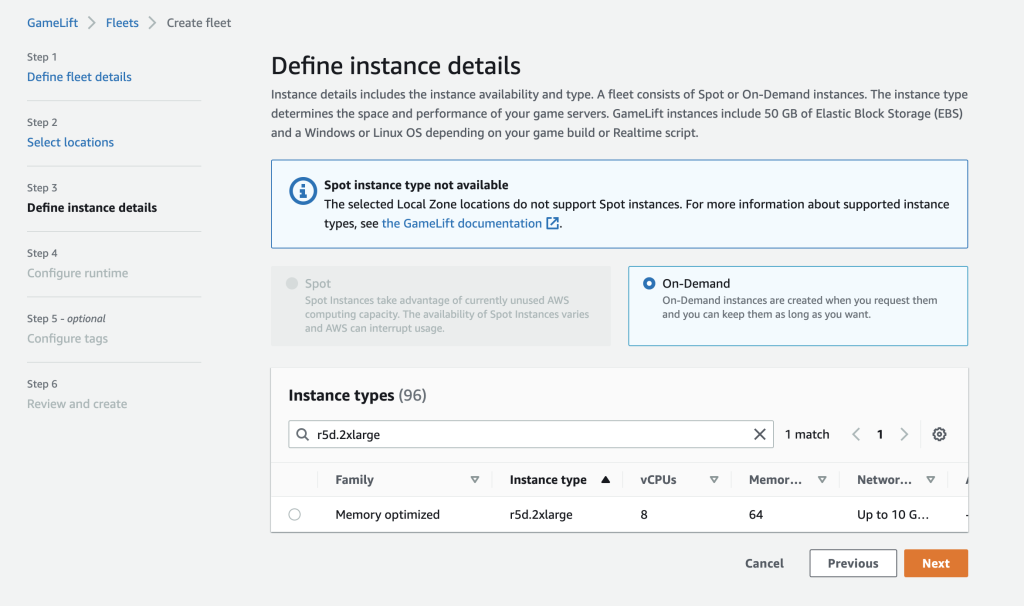Viewport: 1024px width, 606px height.
Task: Open the Memory column filter dropdown
Action: point(823,479)
